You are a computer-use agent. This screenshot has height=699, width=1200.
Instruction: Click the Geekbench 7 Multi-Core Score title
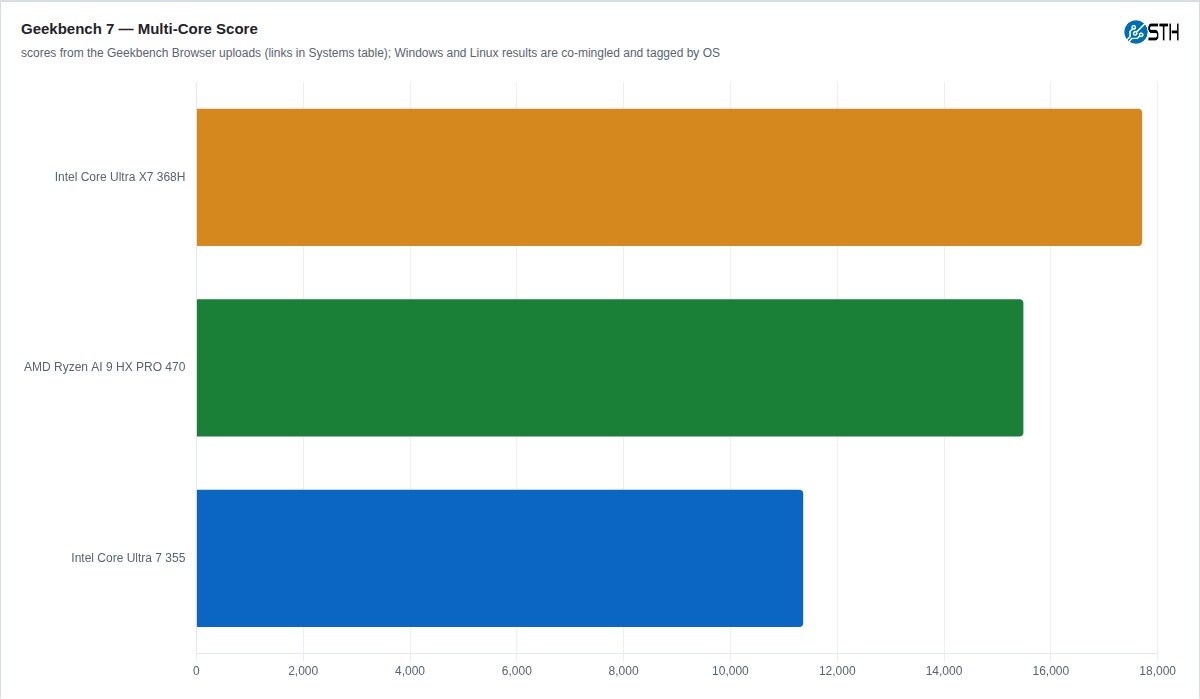pos(139,29)
